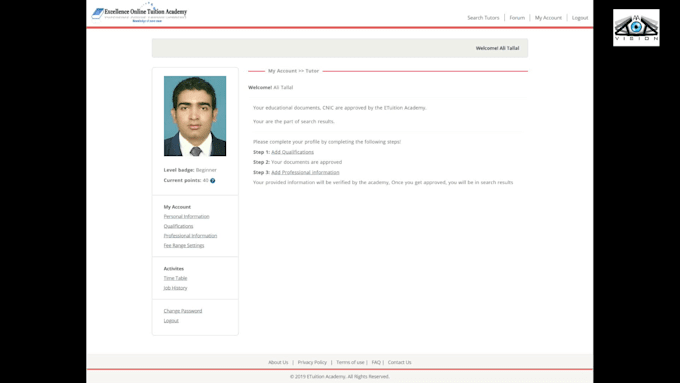Image resolution: width=680 pixels, height=383 pixels.
Task: Click the sidebar Logout link
Action: tap(171, 321)
